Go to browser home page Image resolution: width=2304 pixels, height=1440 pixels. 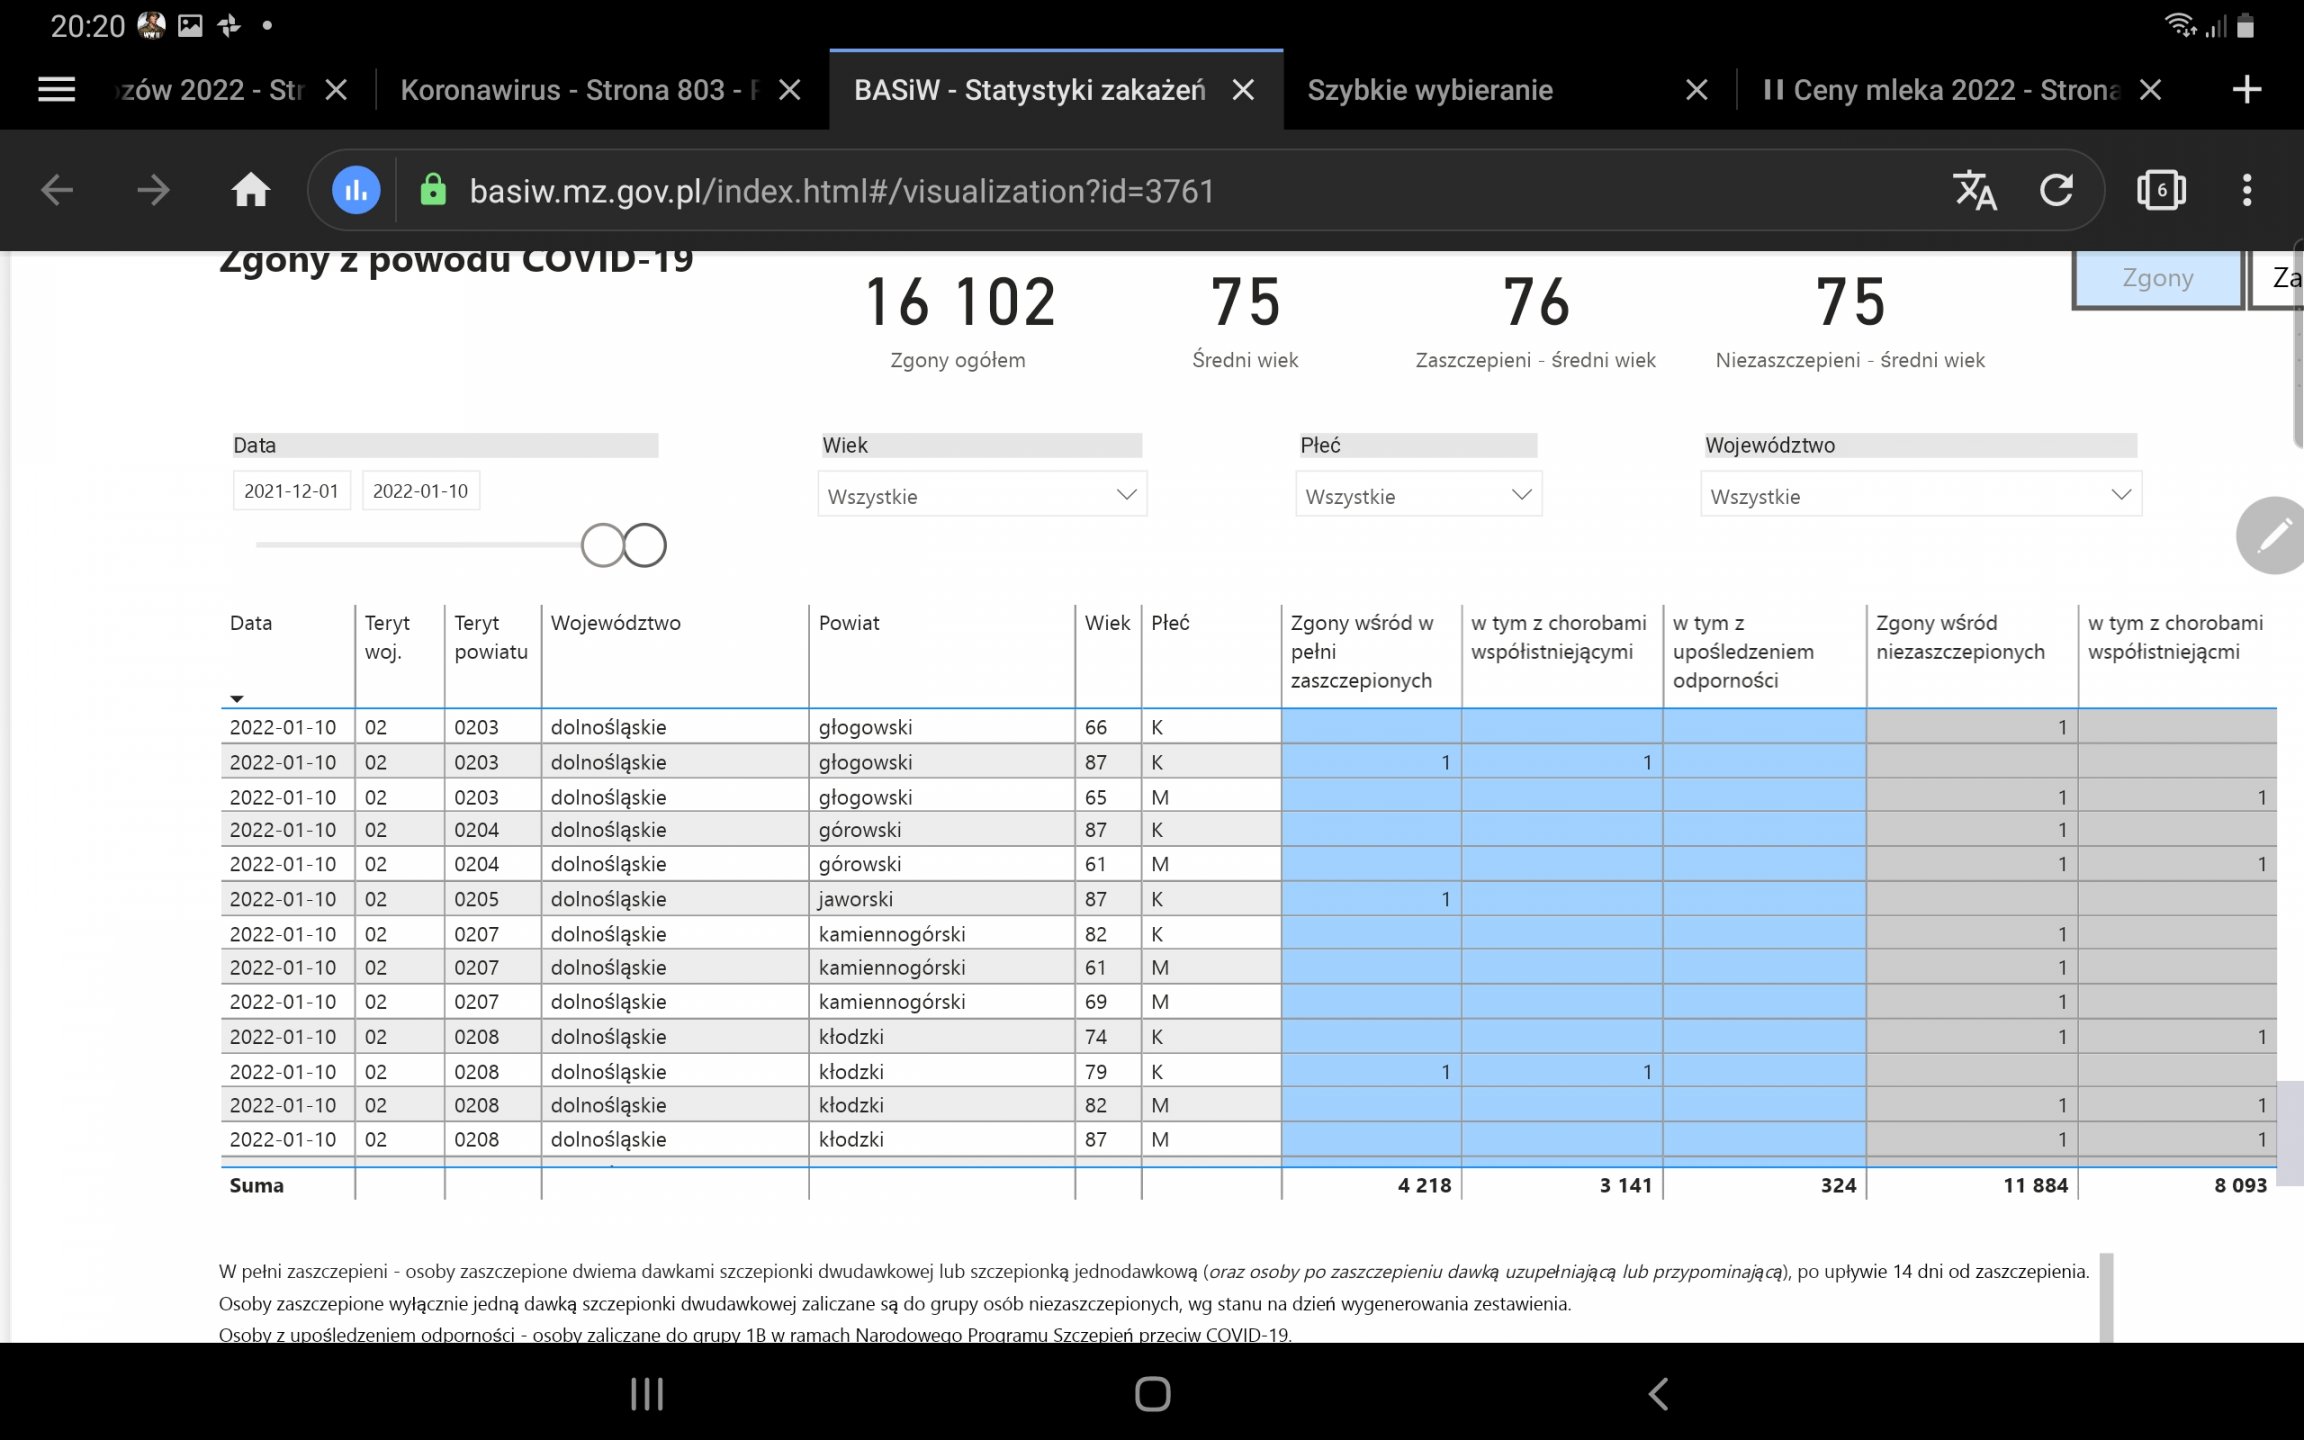tap(251, 190)
